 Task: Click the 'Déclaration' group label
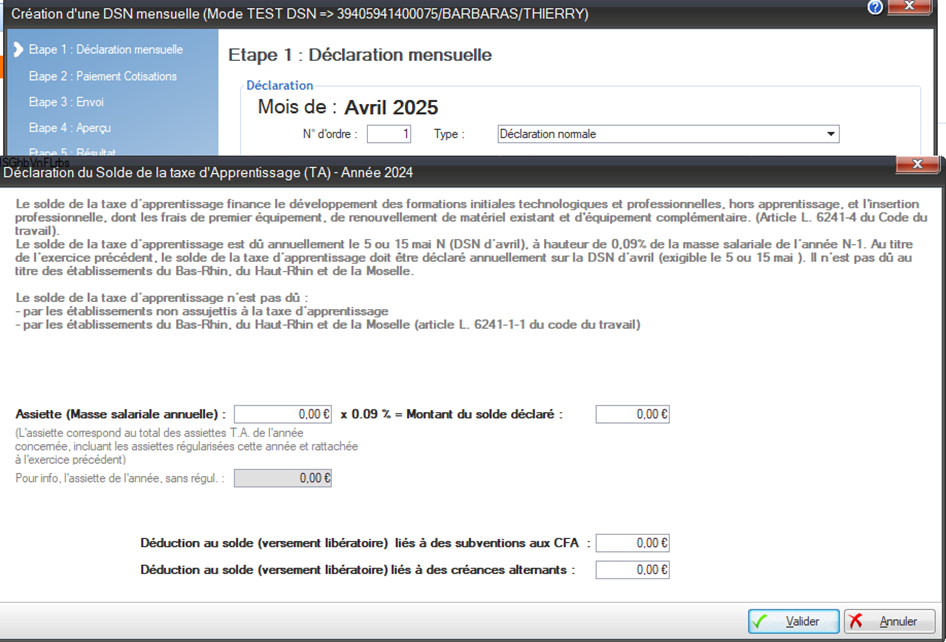pos(280,86)
